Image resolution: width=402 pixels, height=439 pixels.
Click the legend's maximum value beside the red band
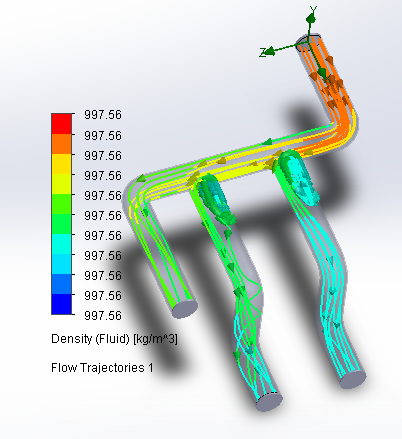103,115
